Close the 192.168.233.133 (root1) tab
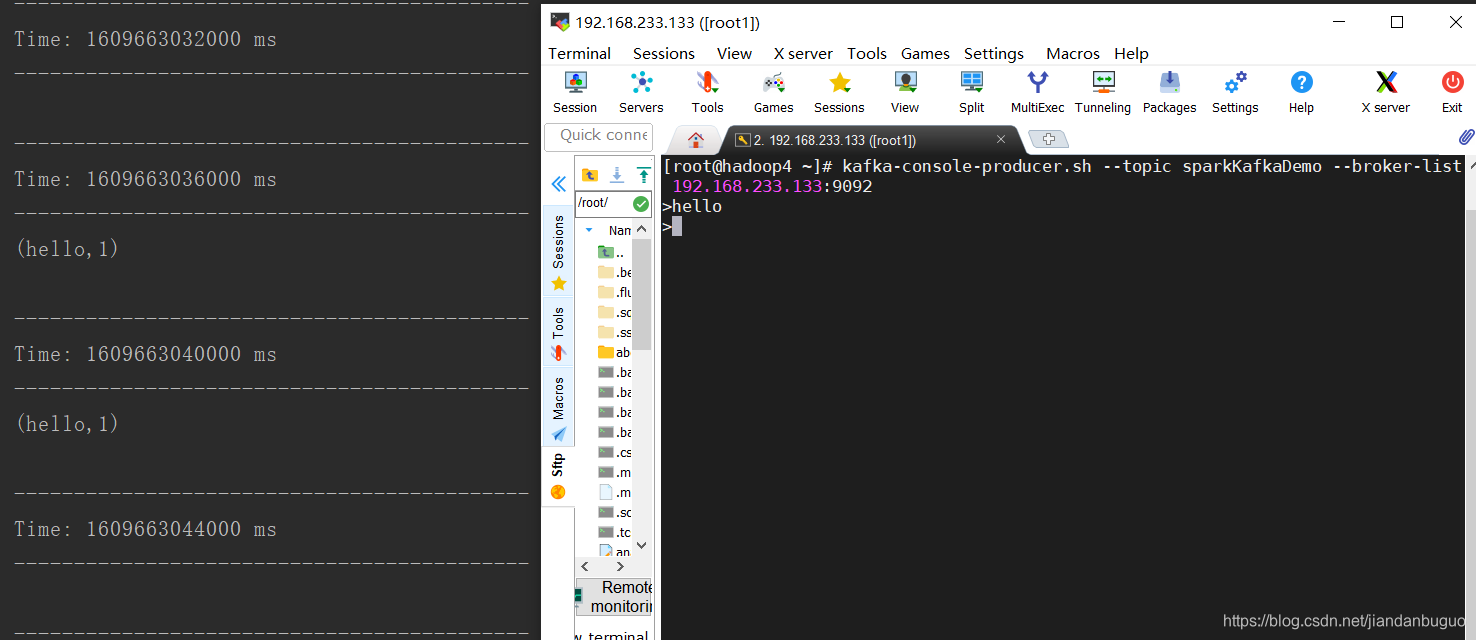The image size is (1476, 640). click(1001, 139)
